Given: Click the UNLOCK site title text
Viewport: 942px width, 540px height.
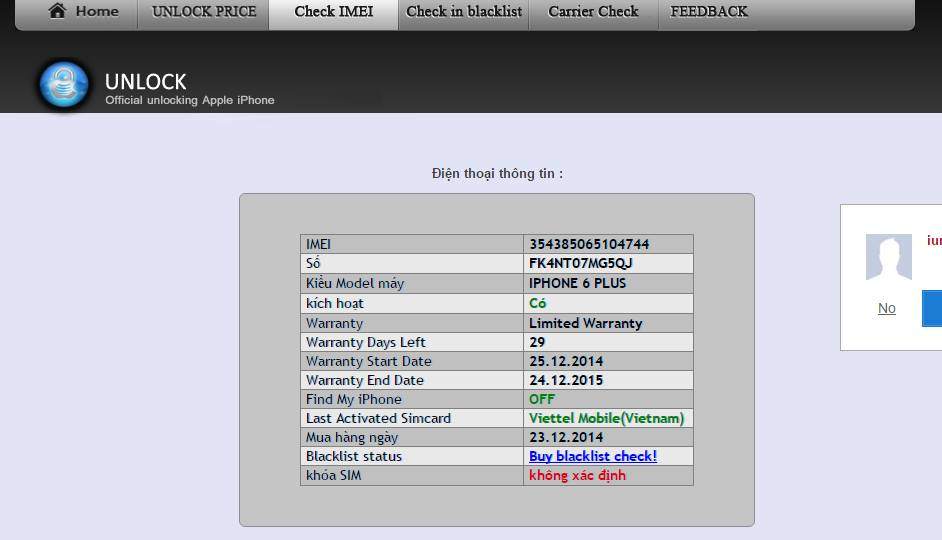Looking at the screenshot, I should tap(146, 82).
